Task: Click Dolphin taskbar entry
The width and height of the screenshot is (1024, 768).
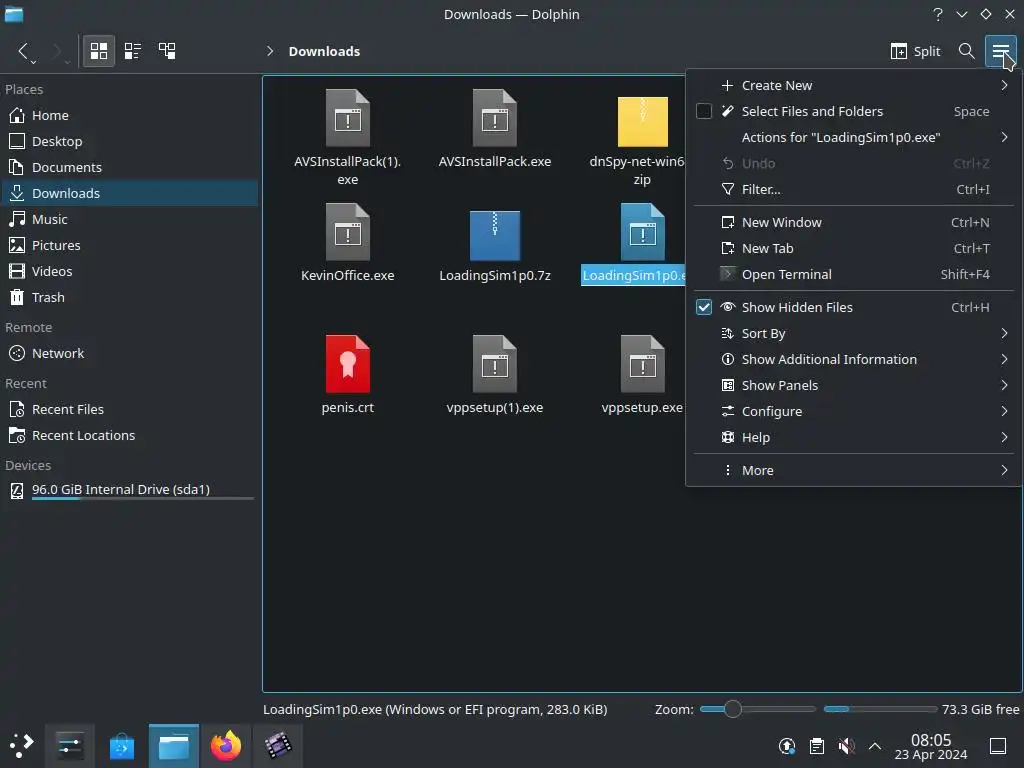Action: 174,745
